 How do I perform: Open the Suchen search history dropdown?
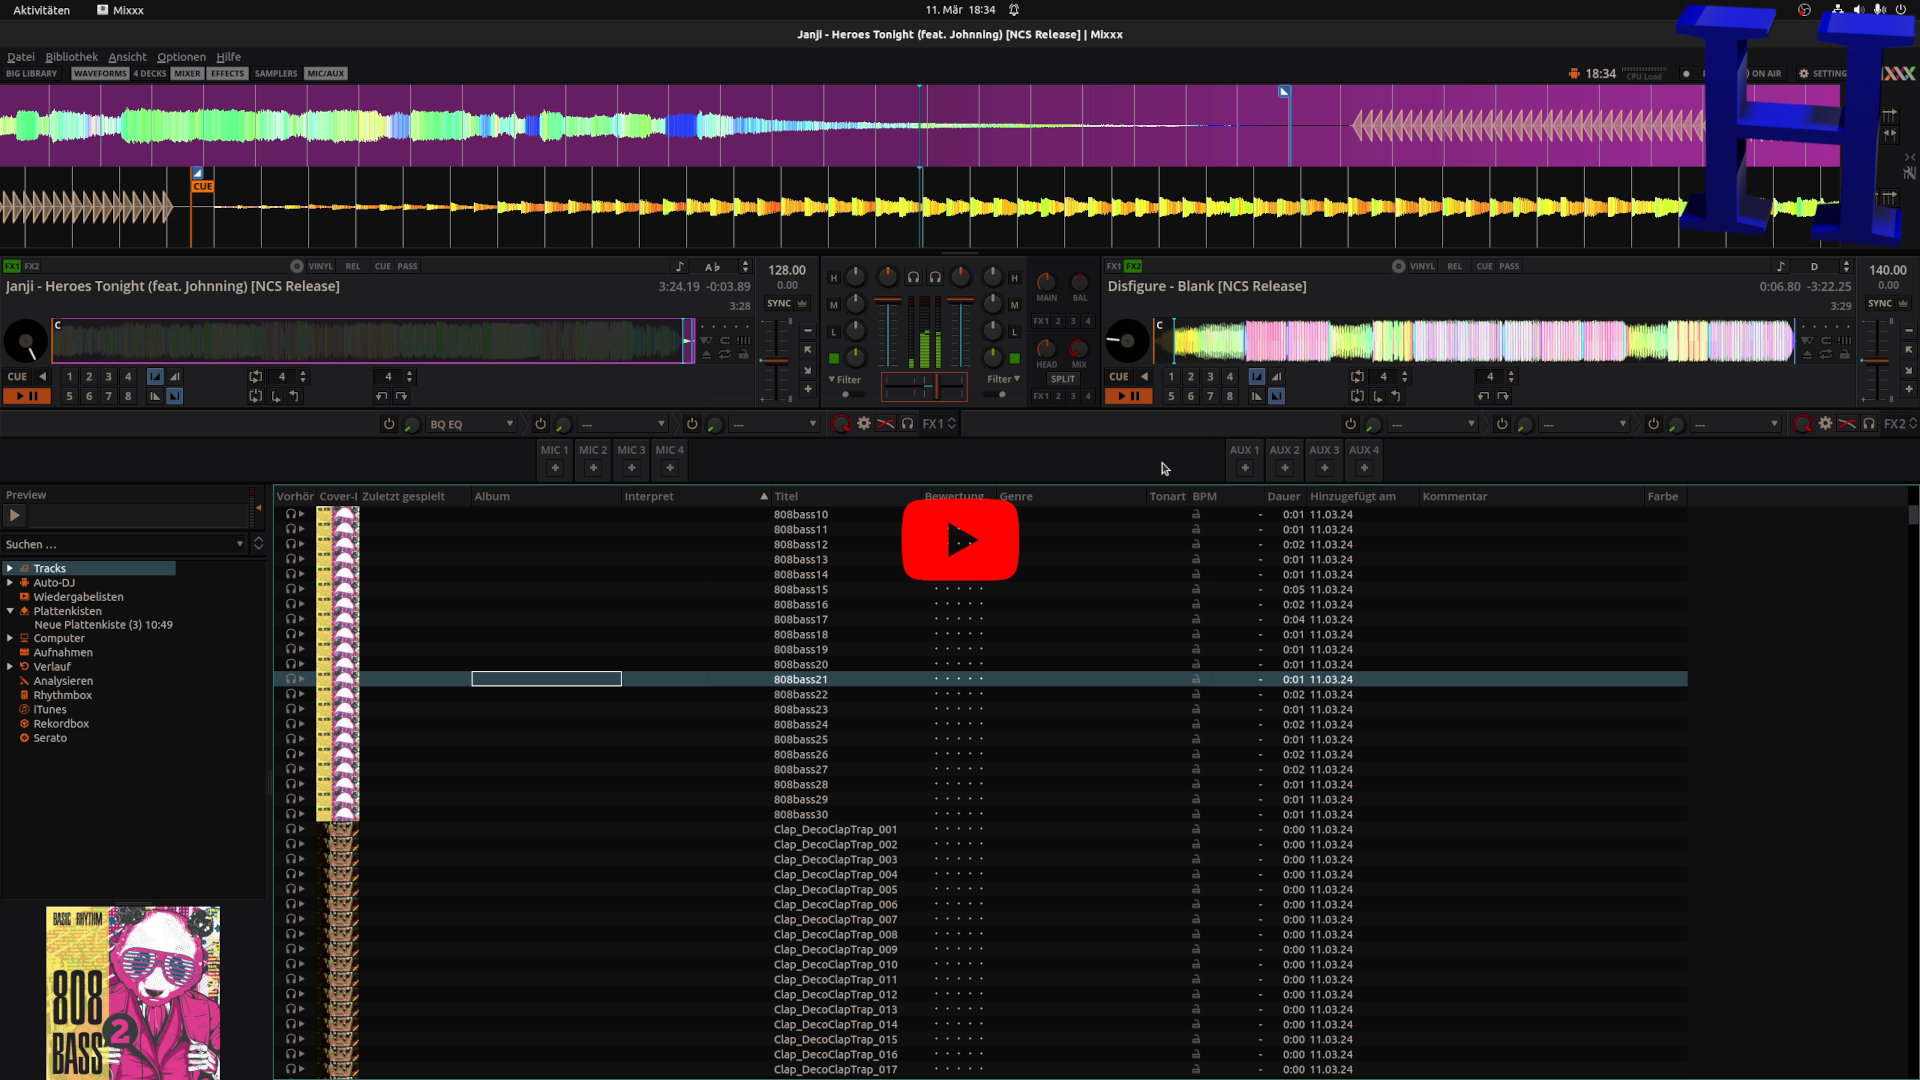tap(240, 544)
